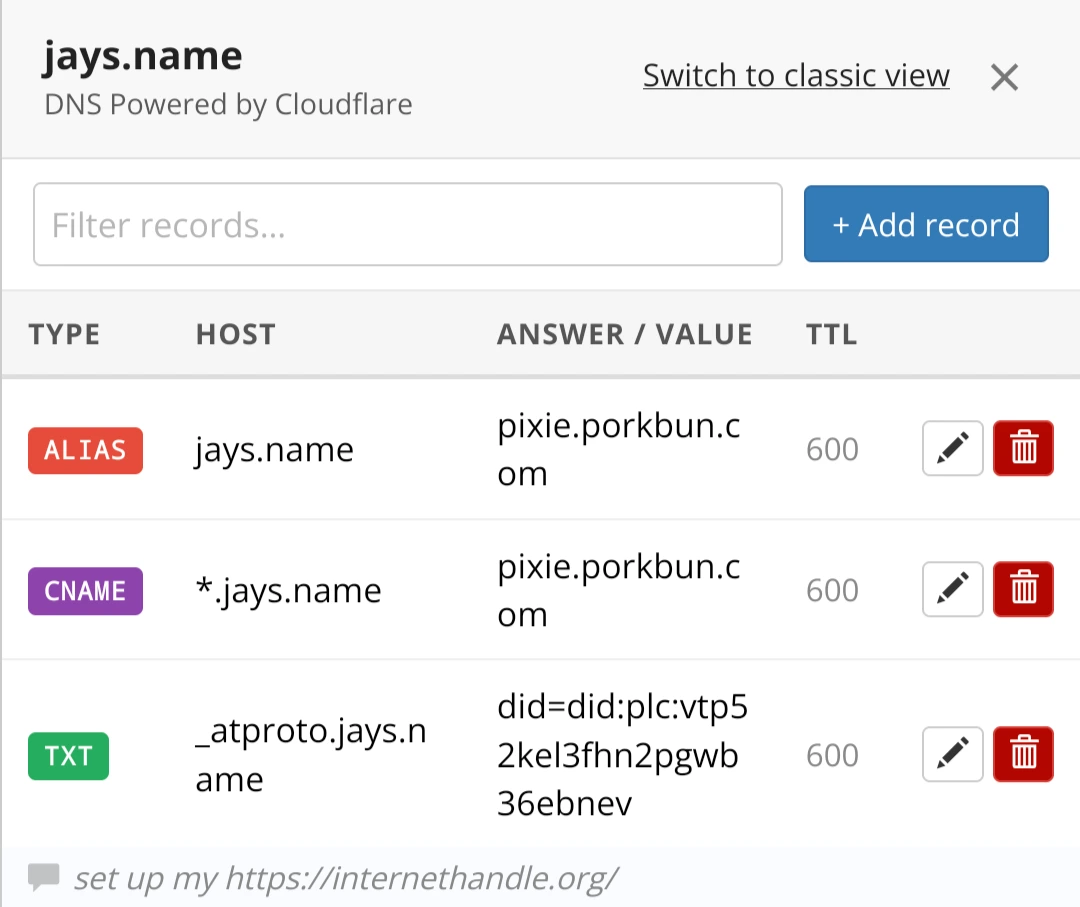Focus the Filter records search field

pyautogui.click(x=408, y=225)
